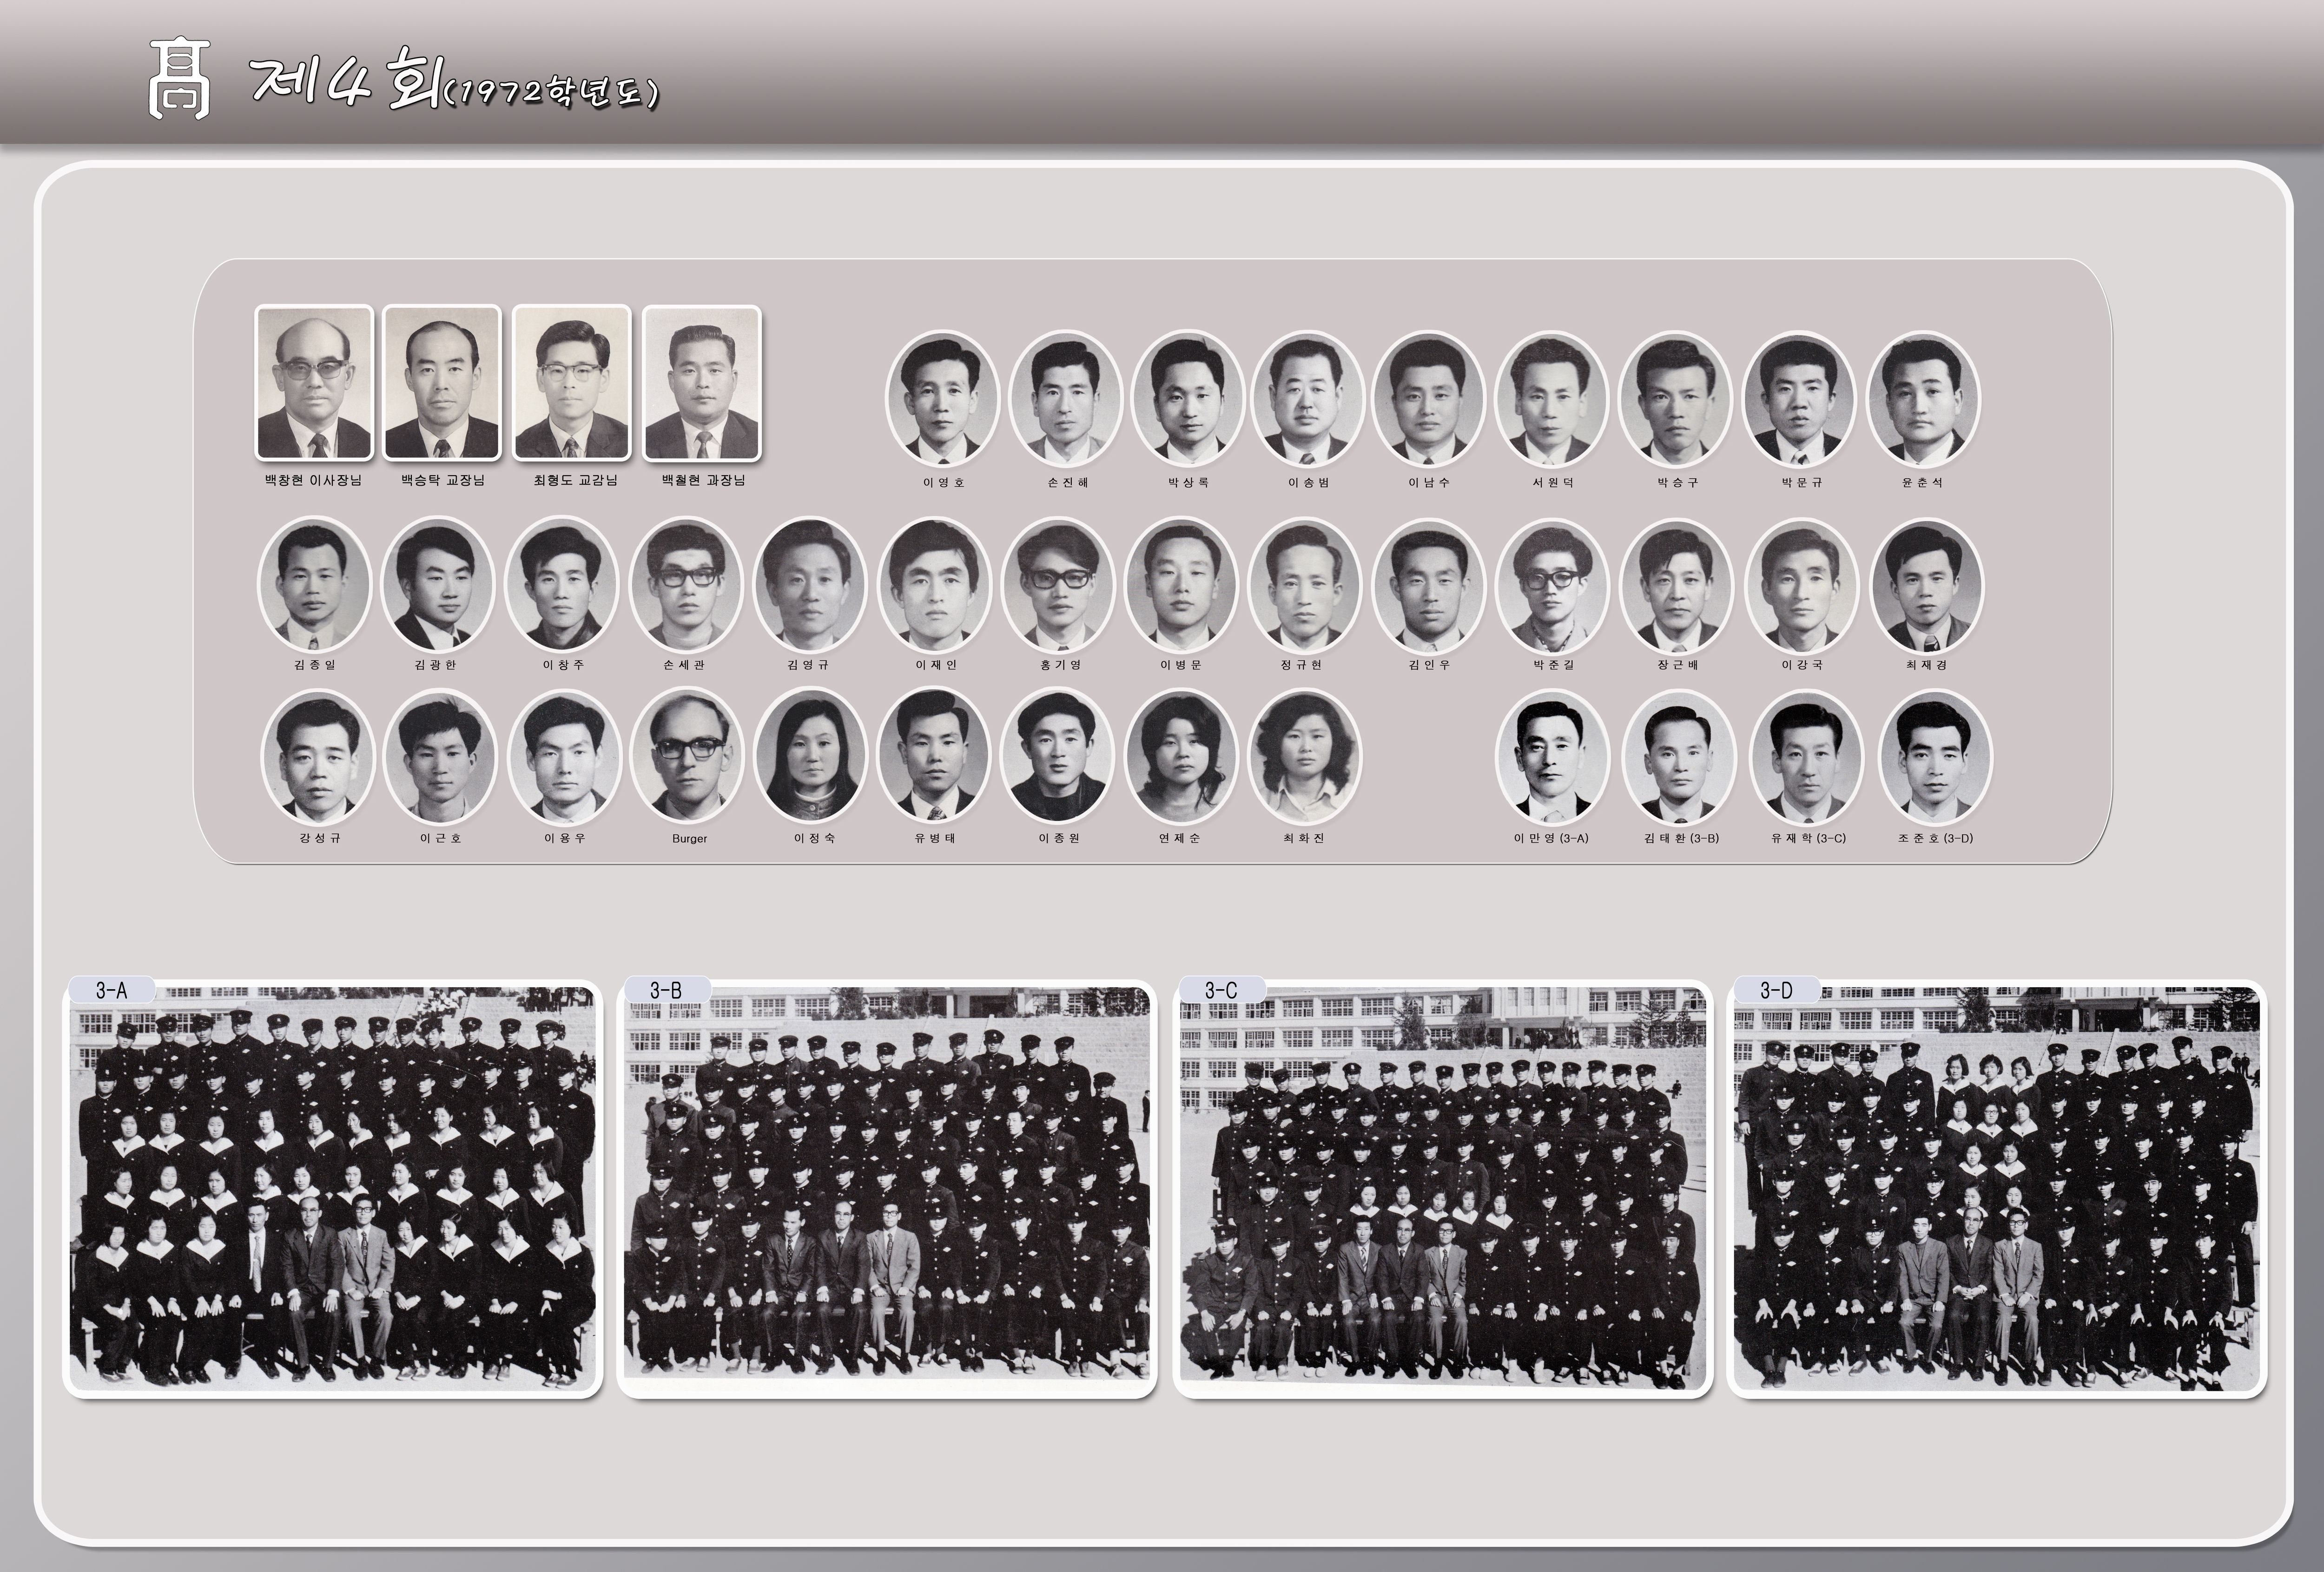Click portrait labeled 백승탁 교장님
This screenshot has width=2324, height=1572.
pyautogui.click(x=442, y=383)
